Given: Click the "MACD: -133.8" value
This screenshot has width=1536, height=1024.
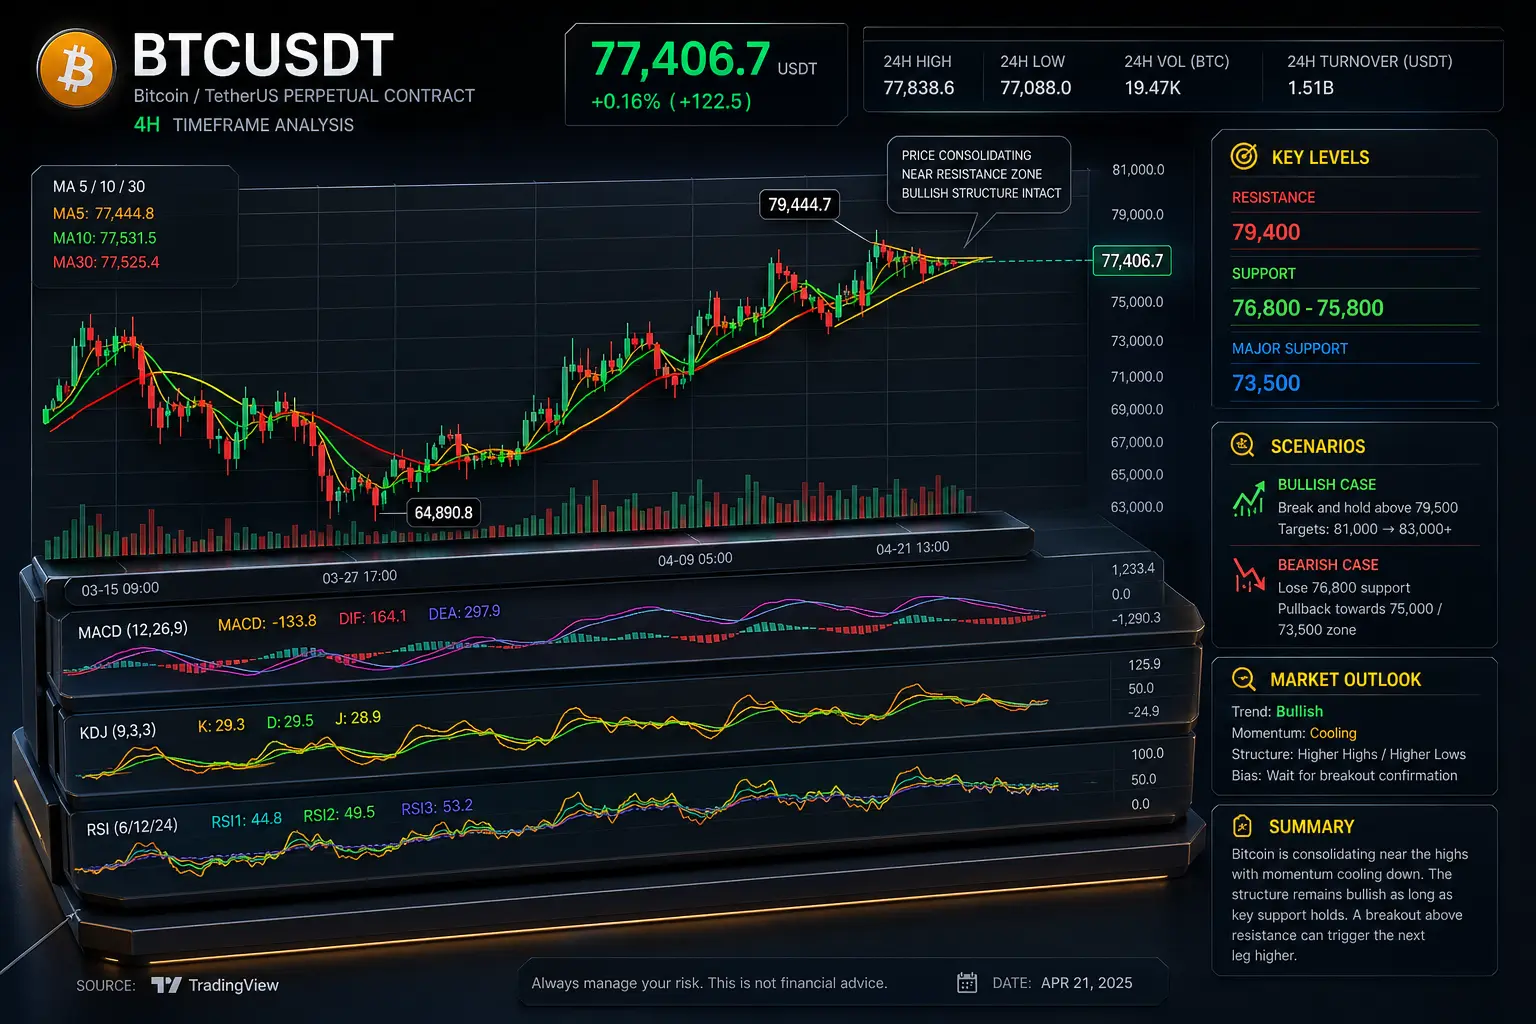Looking at the screenshot, I should (267, 623).
